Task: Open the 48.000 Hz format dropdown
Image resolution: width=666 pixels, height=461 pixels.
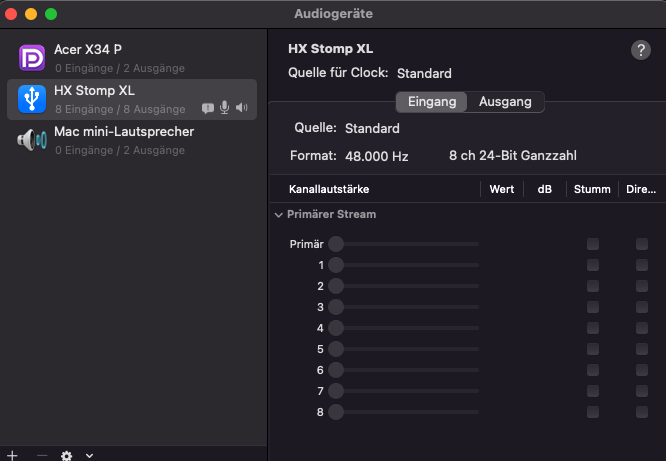Action: pos(377,156)
